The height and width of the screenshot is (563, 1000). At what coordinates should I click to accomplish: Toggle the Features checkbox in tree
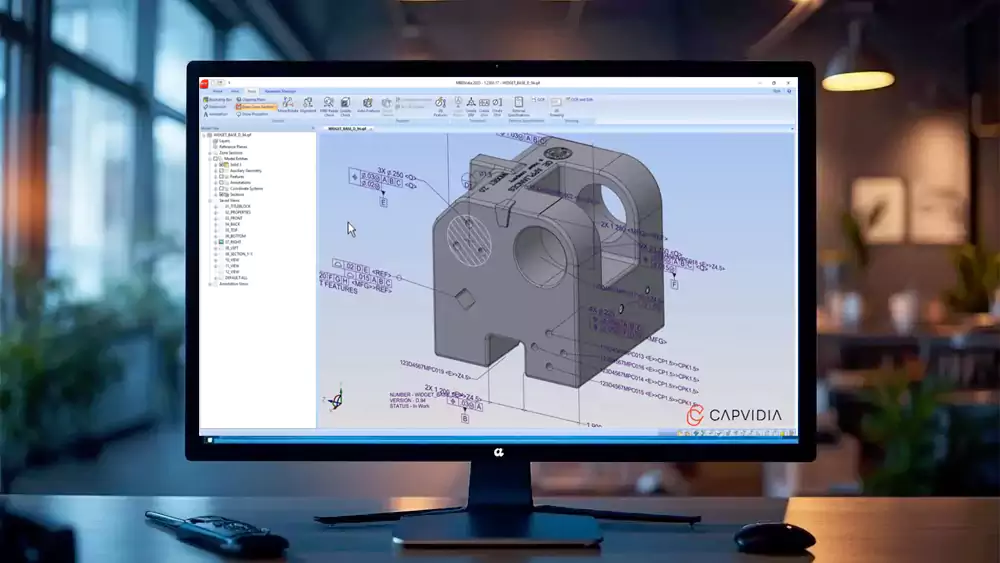pos(221,177)
